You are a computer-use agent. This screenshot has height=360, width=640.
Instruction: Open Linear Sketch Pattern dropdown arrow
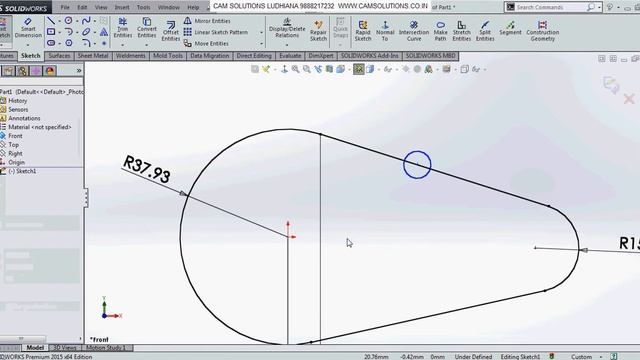pos(261,32)
